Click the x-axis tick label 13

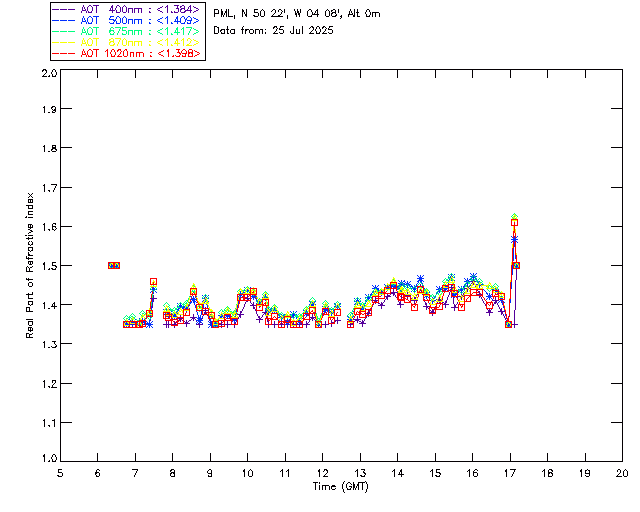coord(360,473)
